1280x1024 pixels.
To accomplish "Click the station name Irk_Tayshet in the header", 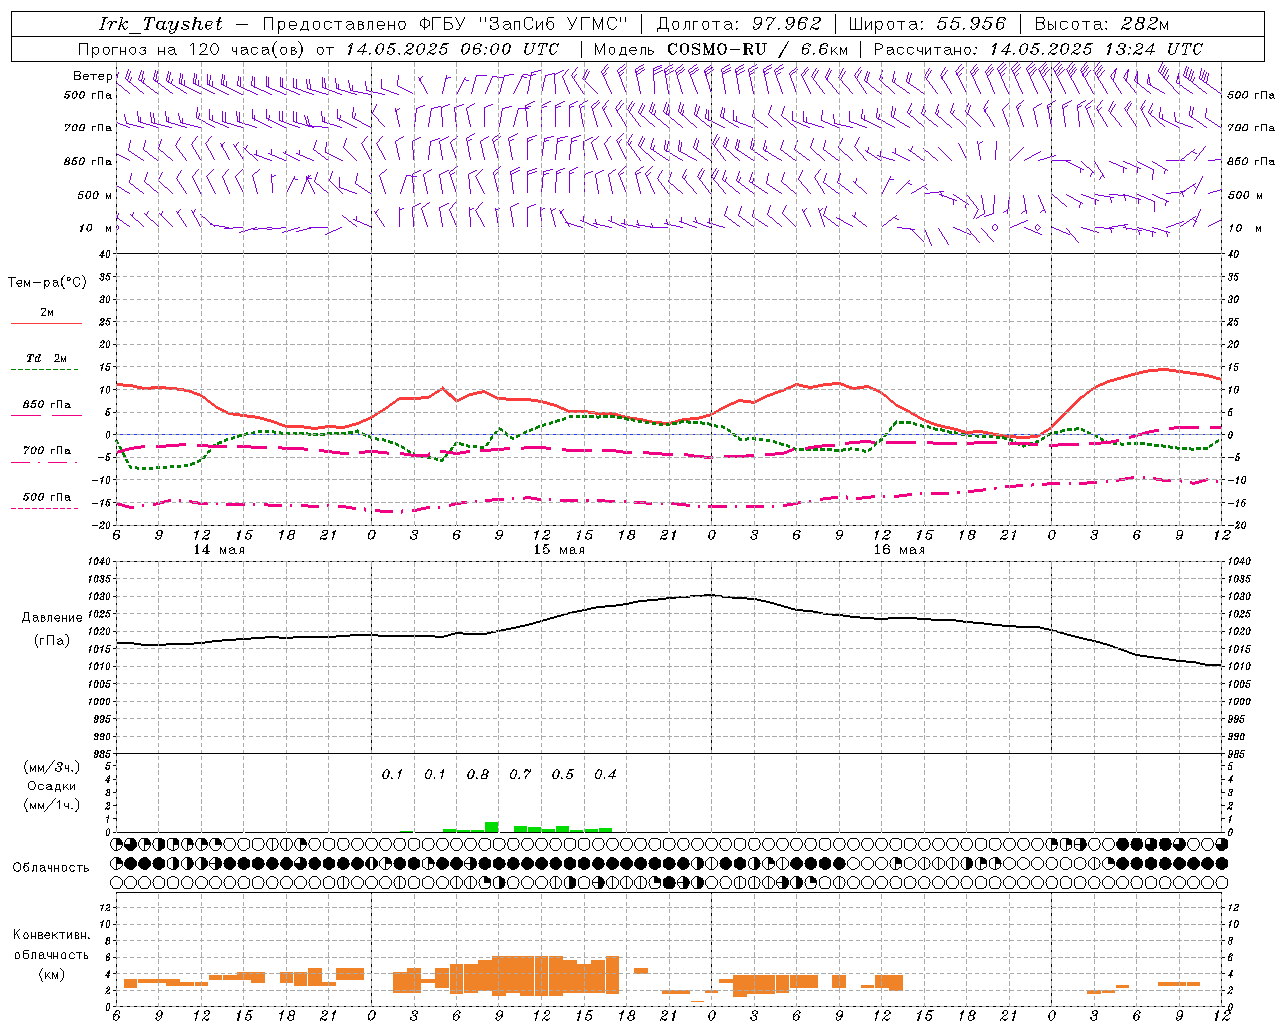I will point(160,24).
